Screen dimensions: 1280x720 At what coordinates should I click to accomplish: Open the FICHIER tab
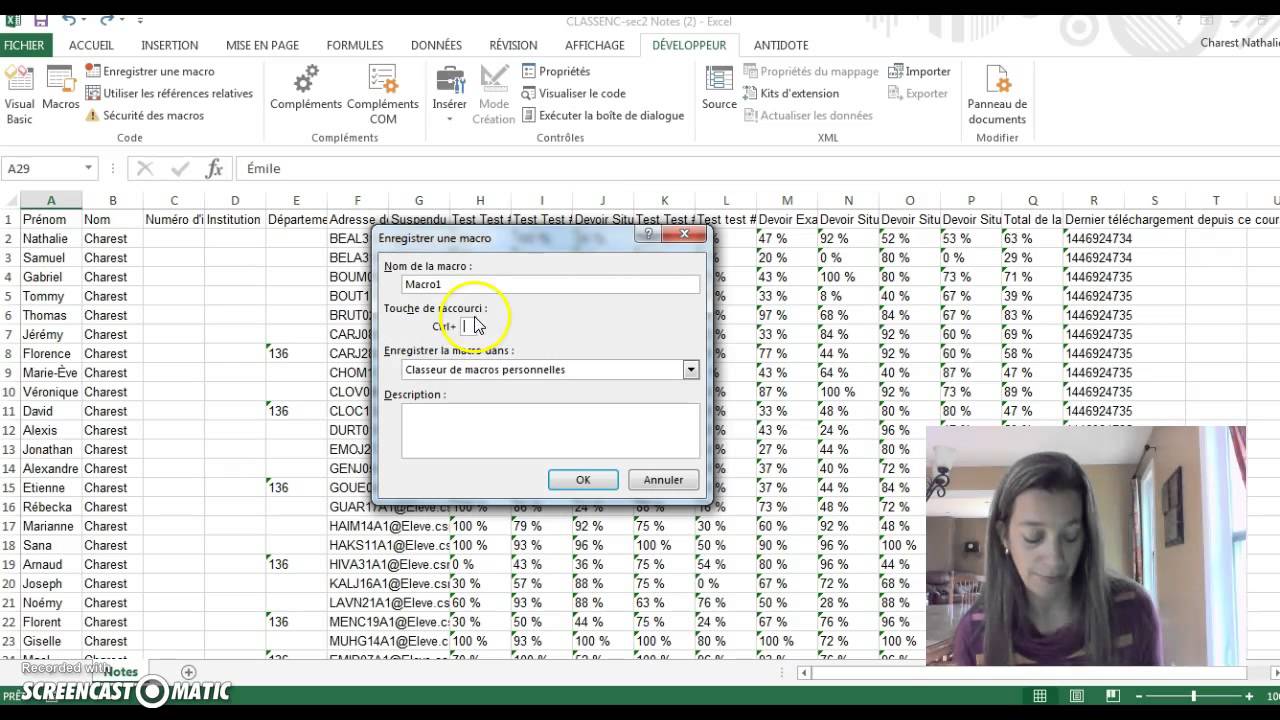(24, 45)
